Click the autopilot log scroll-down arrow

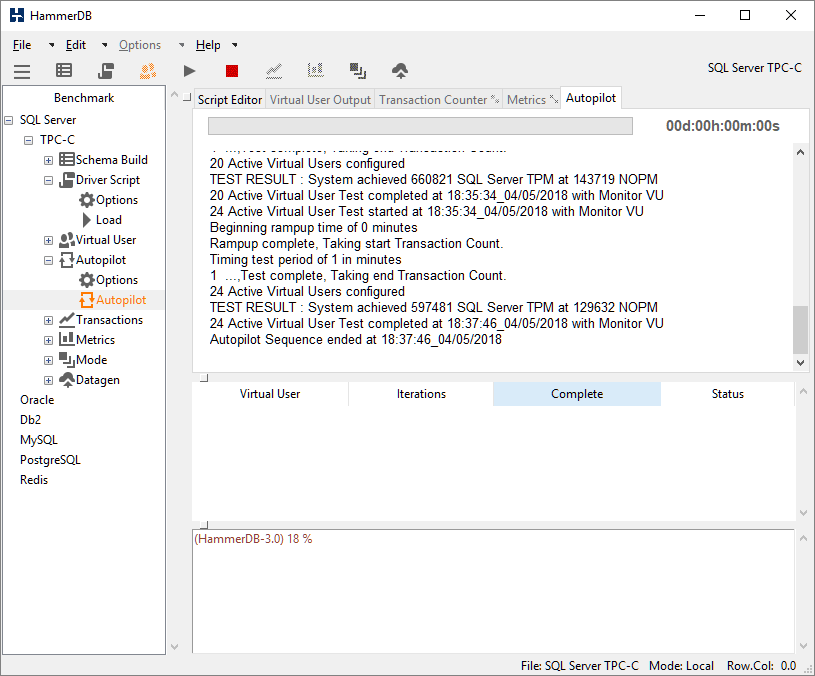800,363
